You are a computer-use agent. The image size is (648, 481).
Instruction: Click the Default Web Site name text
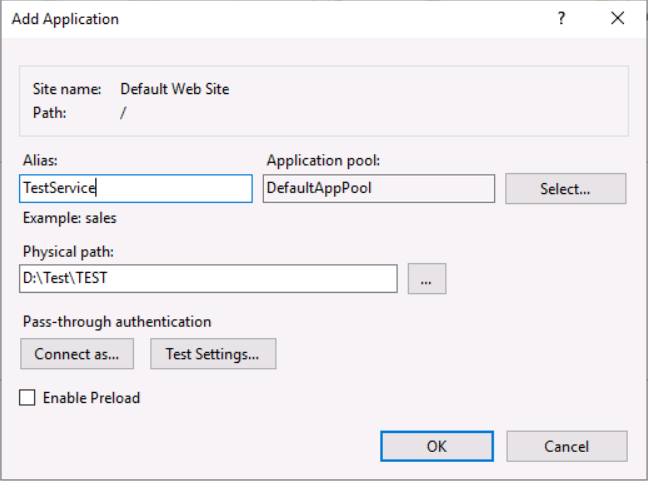(175, 89)
